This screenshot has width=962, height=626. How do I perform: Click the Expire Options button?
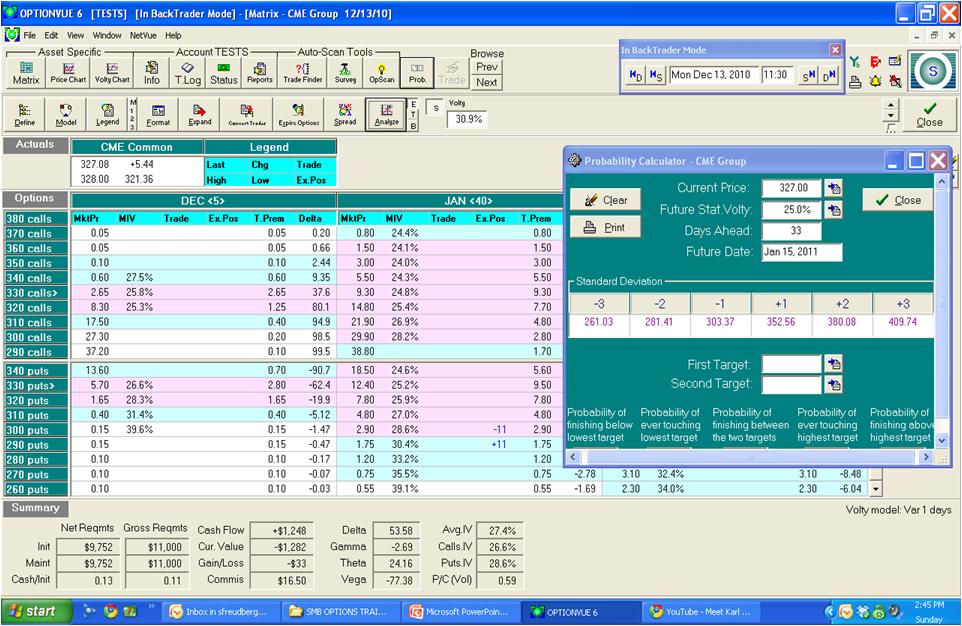(x=299, y=115)
